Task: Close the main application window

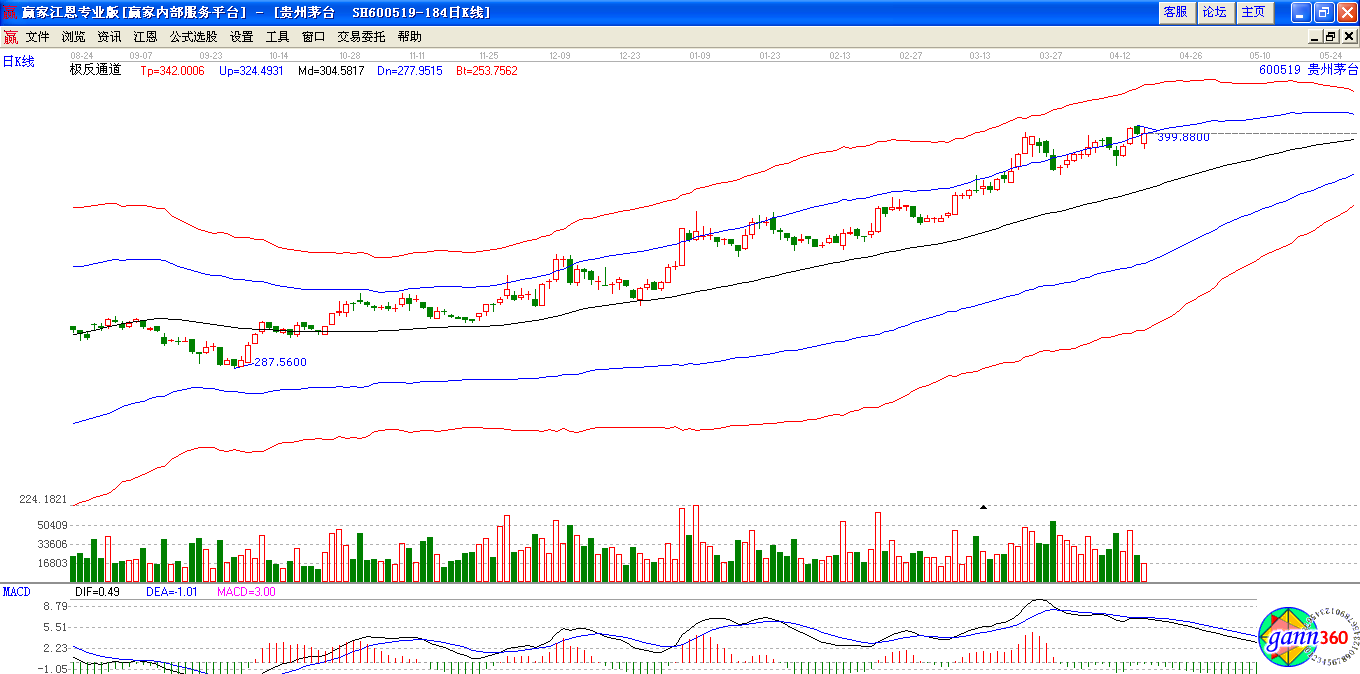Action: point(1346,12)
